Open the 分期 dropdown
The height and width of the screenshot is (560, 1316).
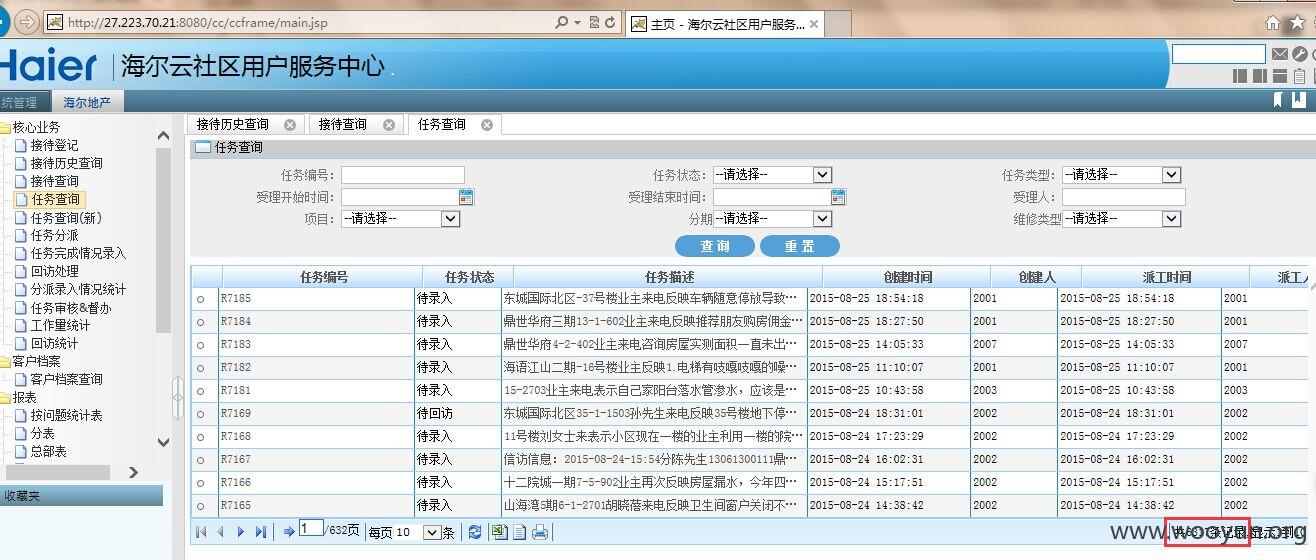772,218
